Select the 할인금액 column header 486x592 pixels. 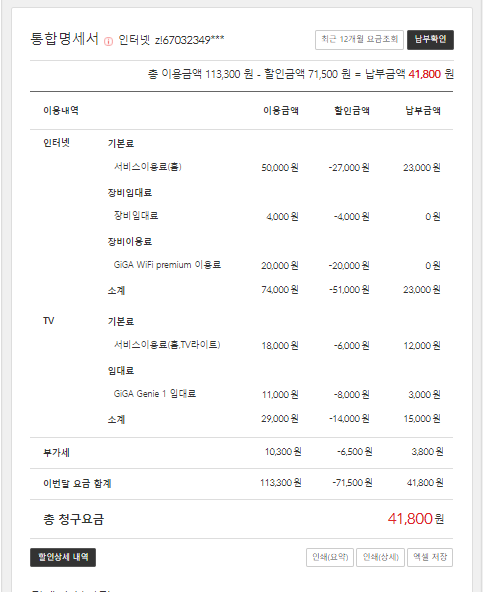coord(352,111)
